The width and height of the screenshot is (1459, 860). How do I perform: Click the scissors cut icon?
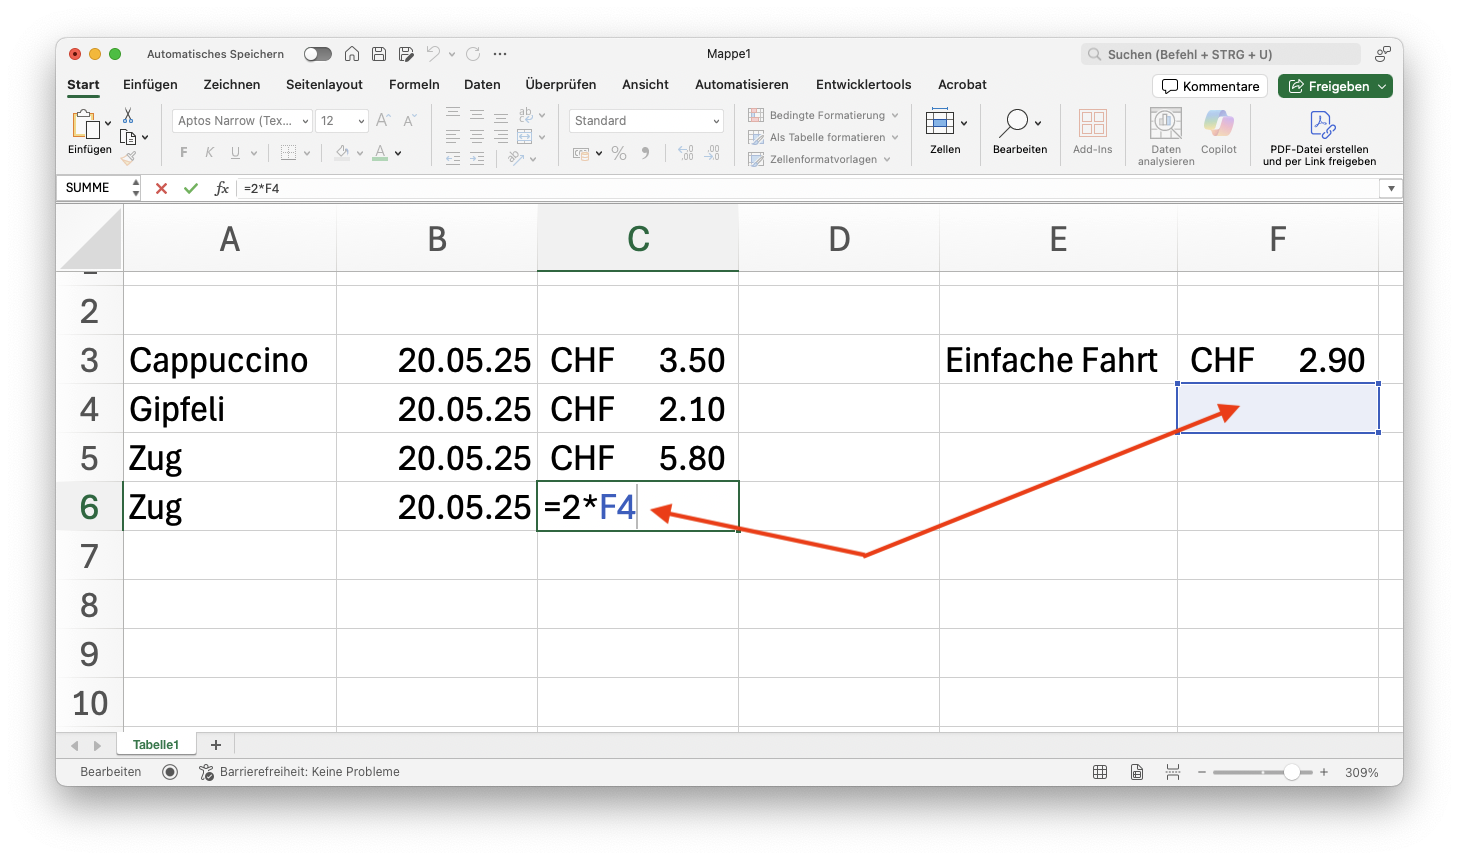coord(128,116)
